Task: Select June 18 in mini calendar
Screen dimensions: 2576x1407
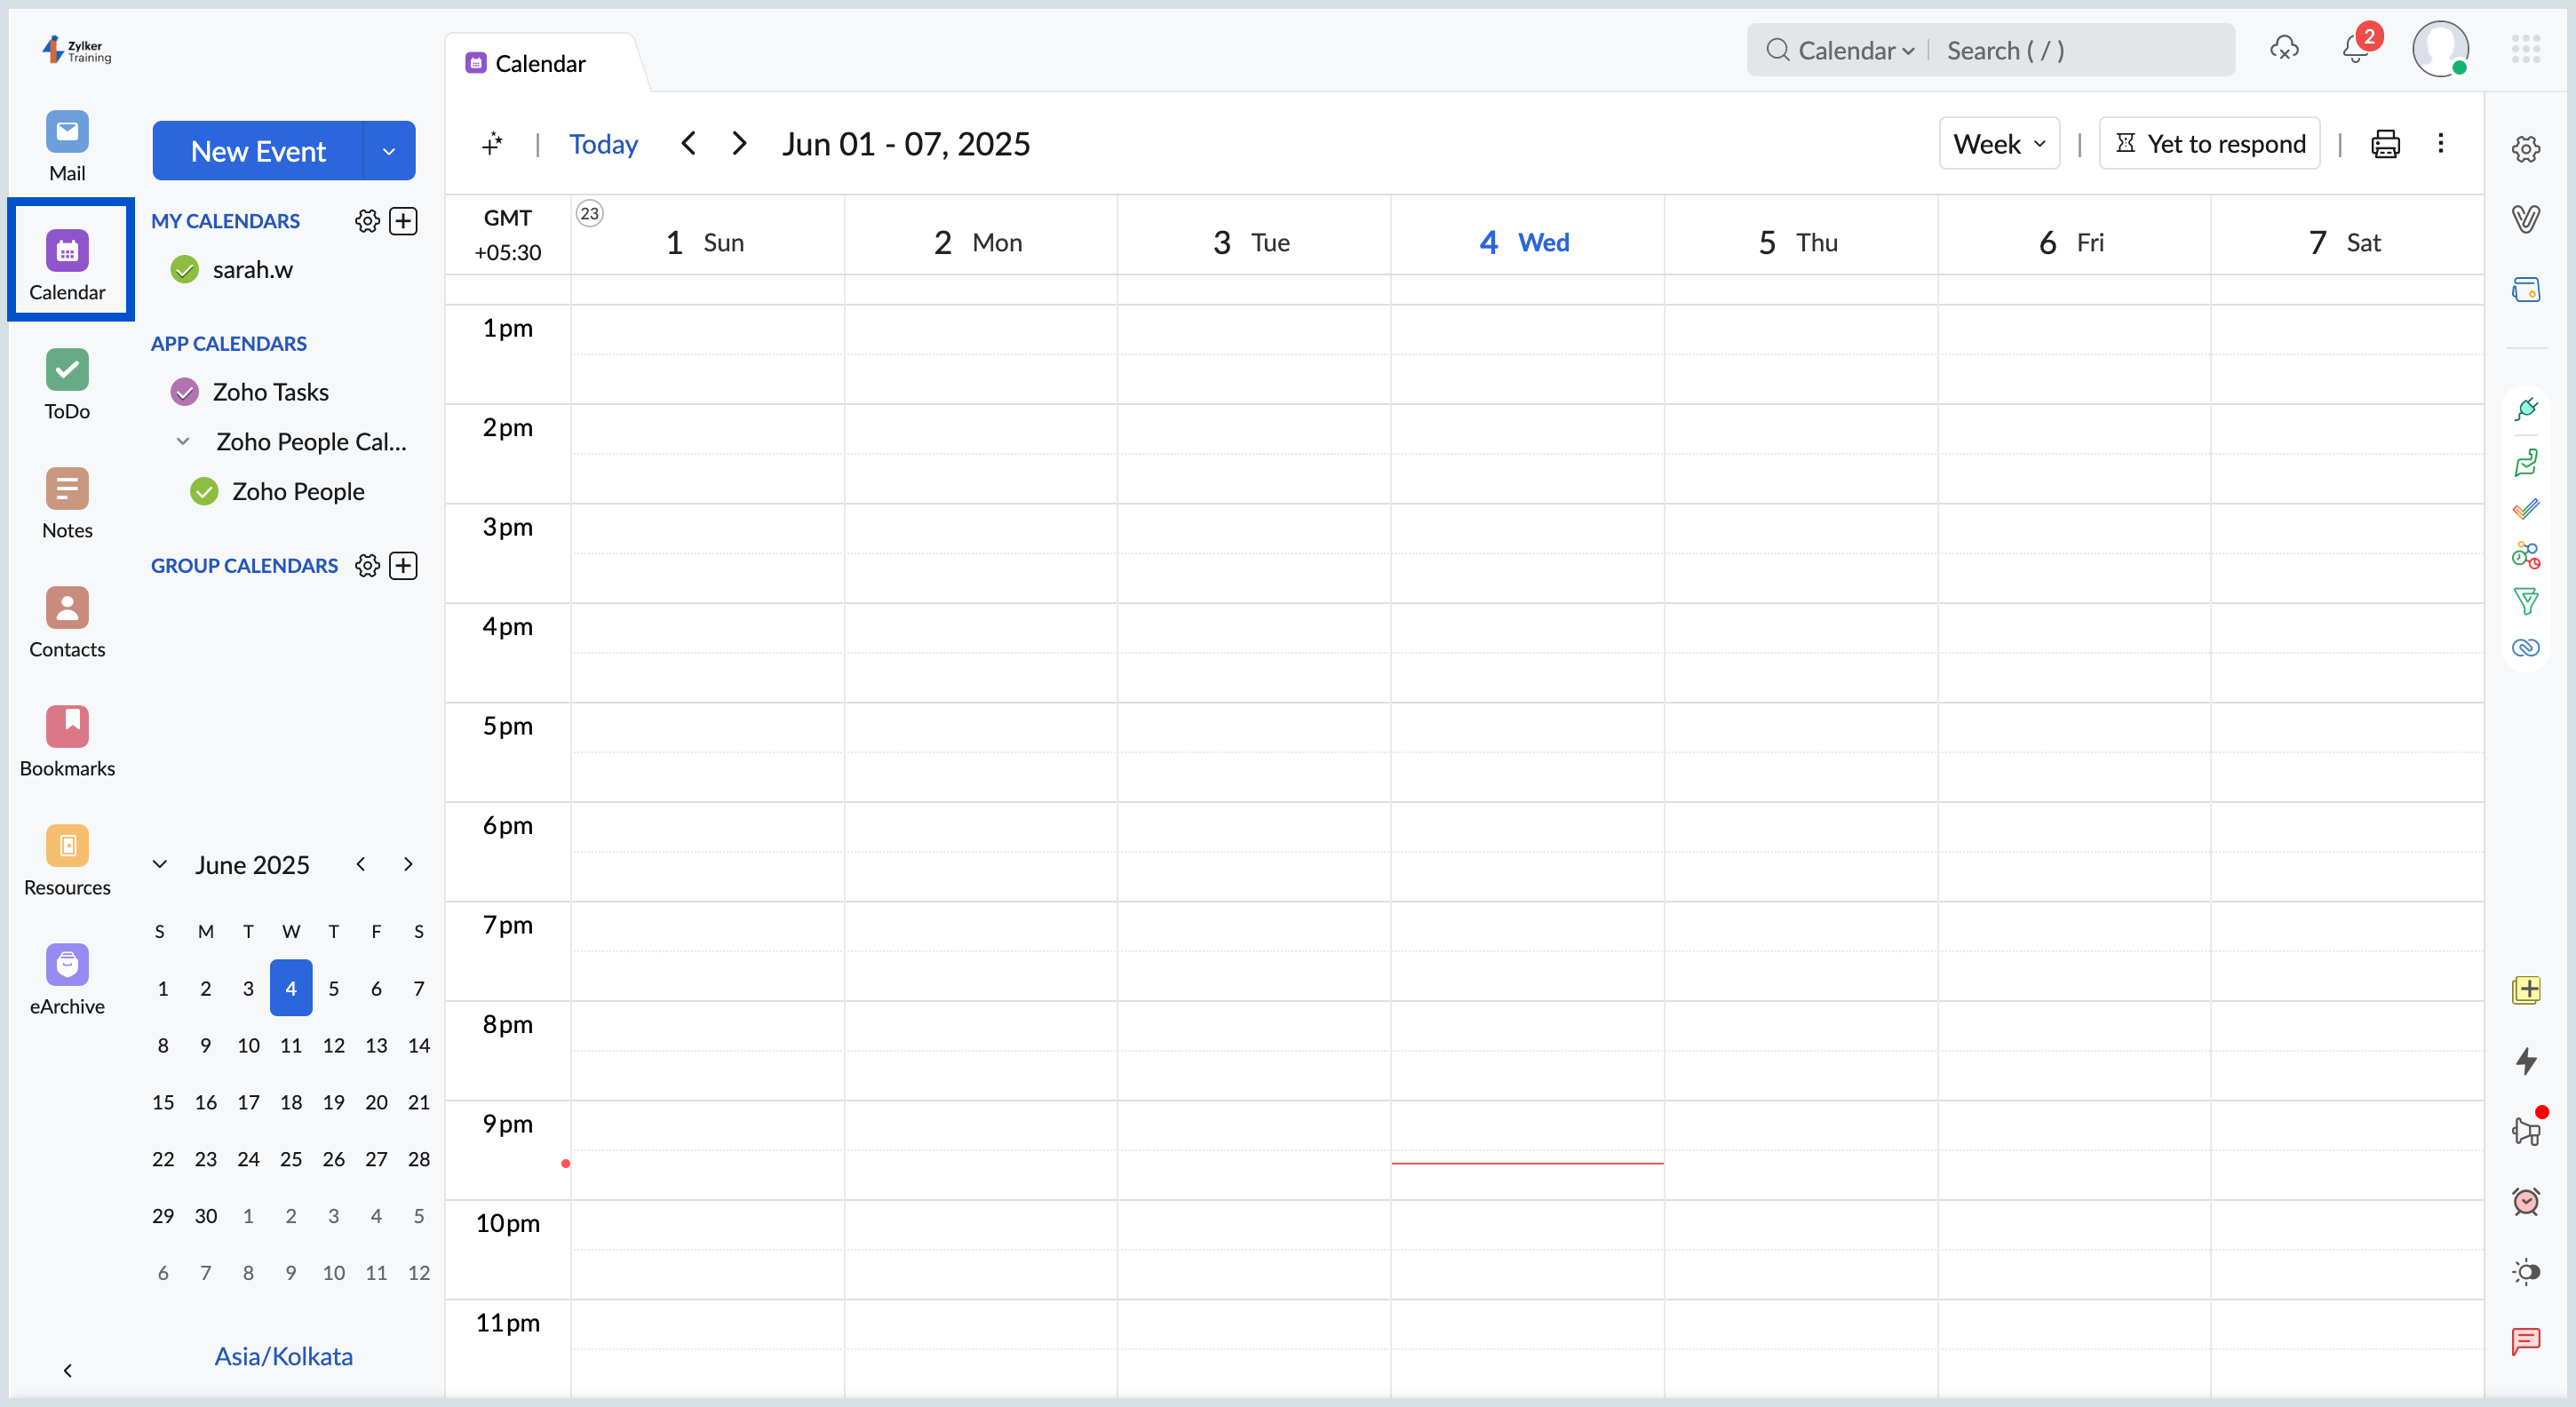Action: [291, 1102]
